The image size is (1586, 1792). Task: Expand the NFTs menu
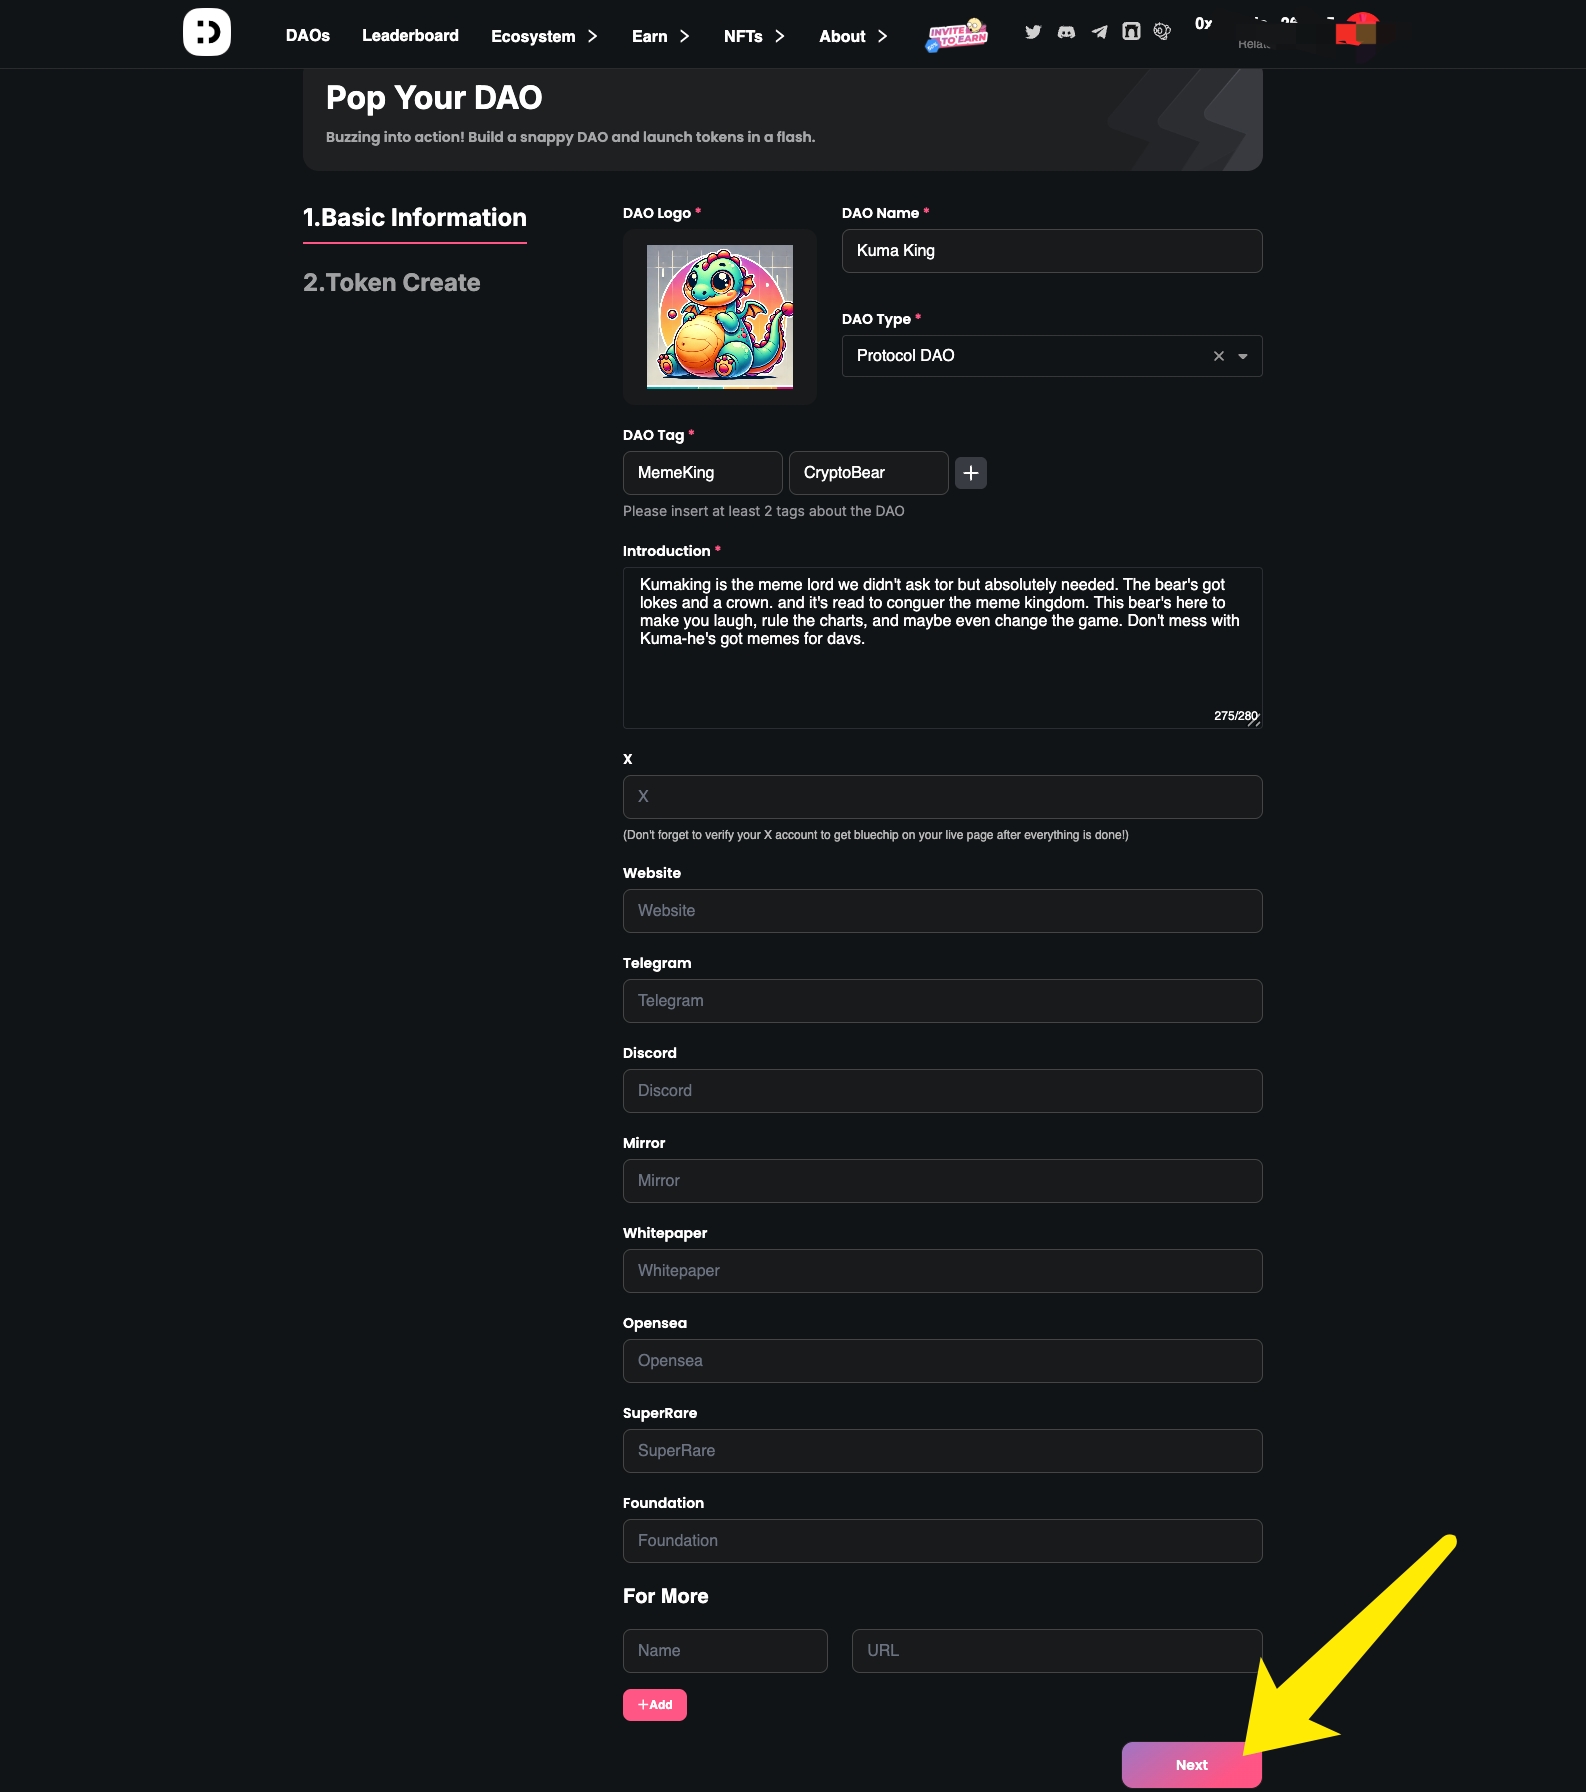pyautogui.click(x=754, y=36)
